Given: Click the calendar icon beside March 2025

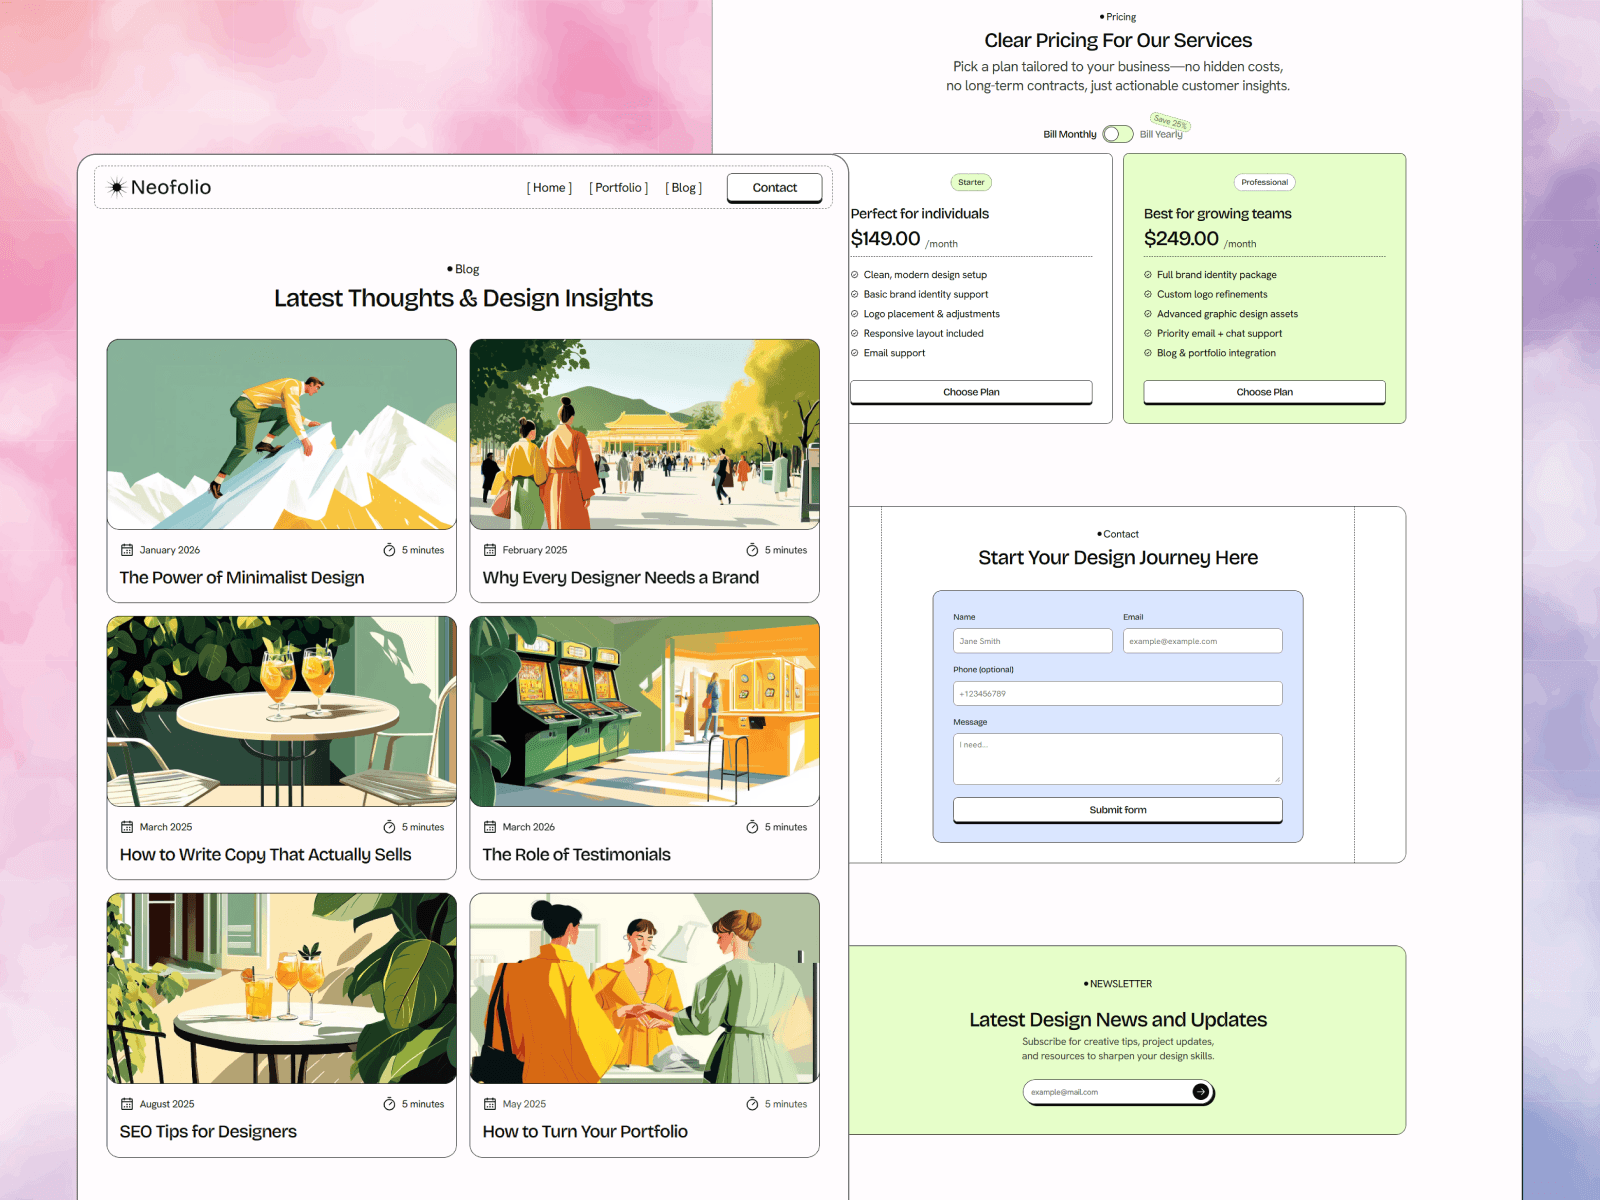Looking at the screenshot, I should 127,827.
